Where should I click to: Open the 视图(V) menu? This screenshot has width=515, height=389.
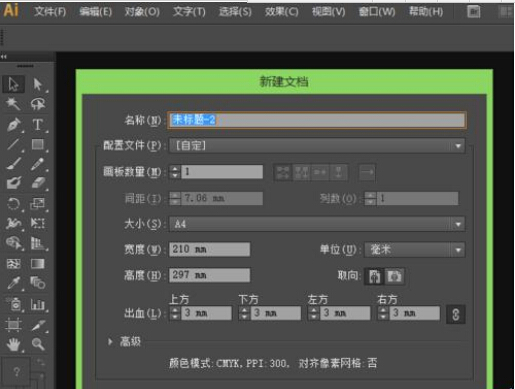(329, 12)
